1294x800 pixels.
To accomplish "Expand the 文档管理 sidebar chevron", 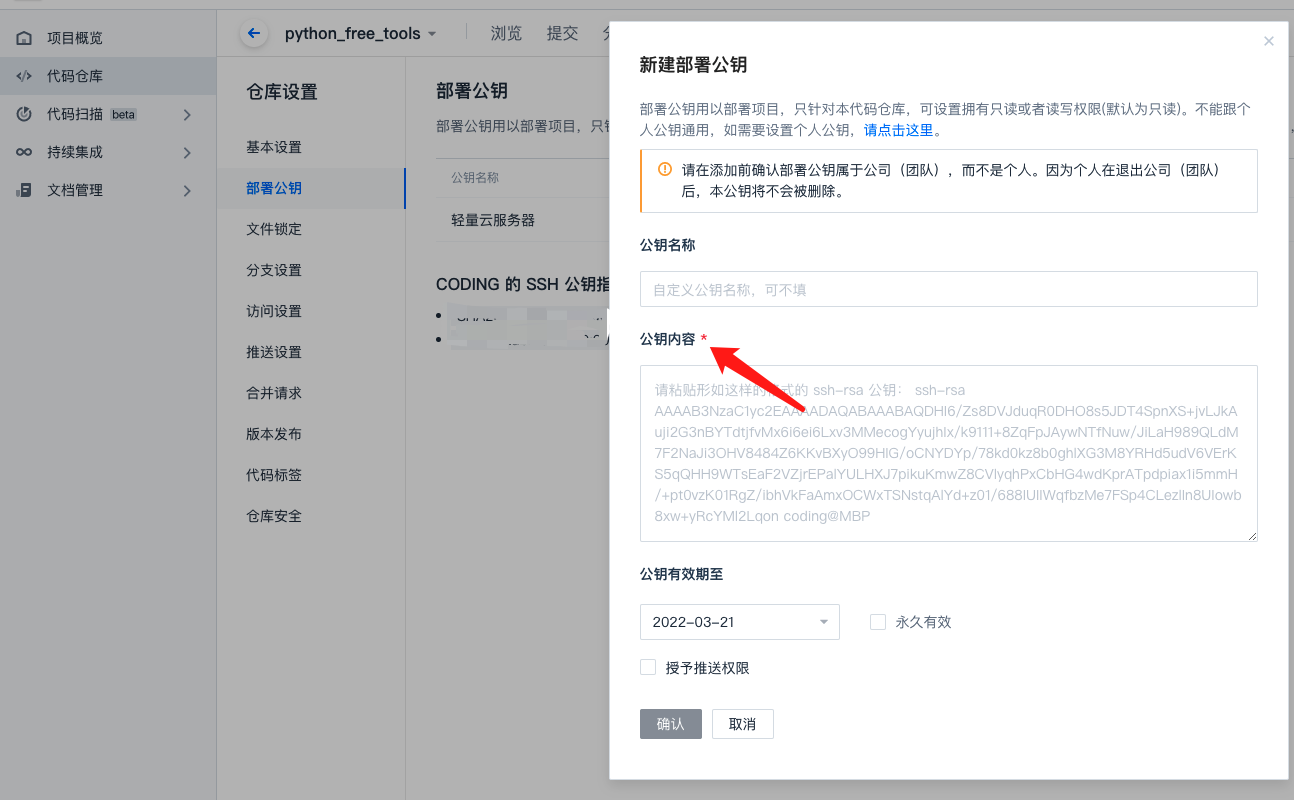I will click(187, 191).
